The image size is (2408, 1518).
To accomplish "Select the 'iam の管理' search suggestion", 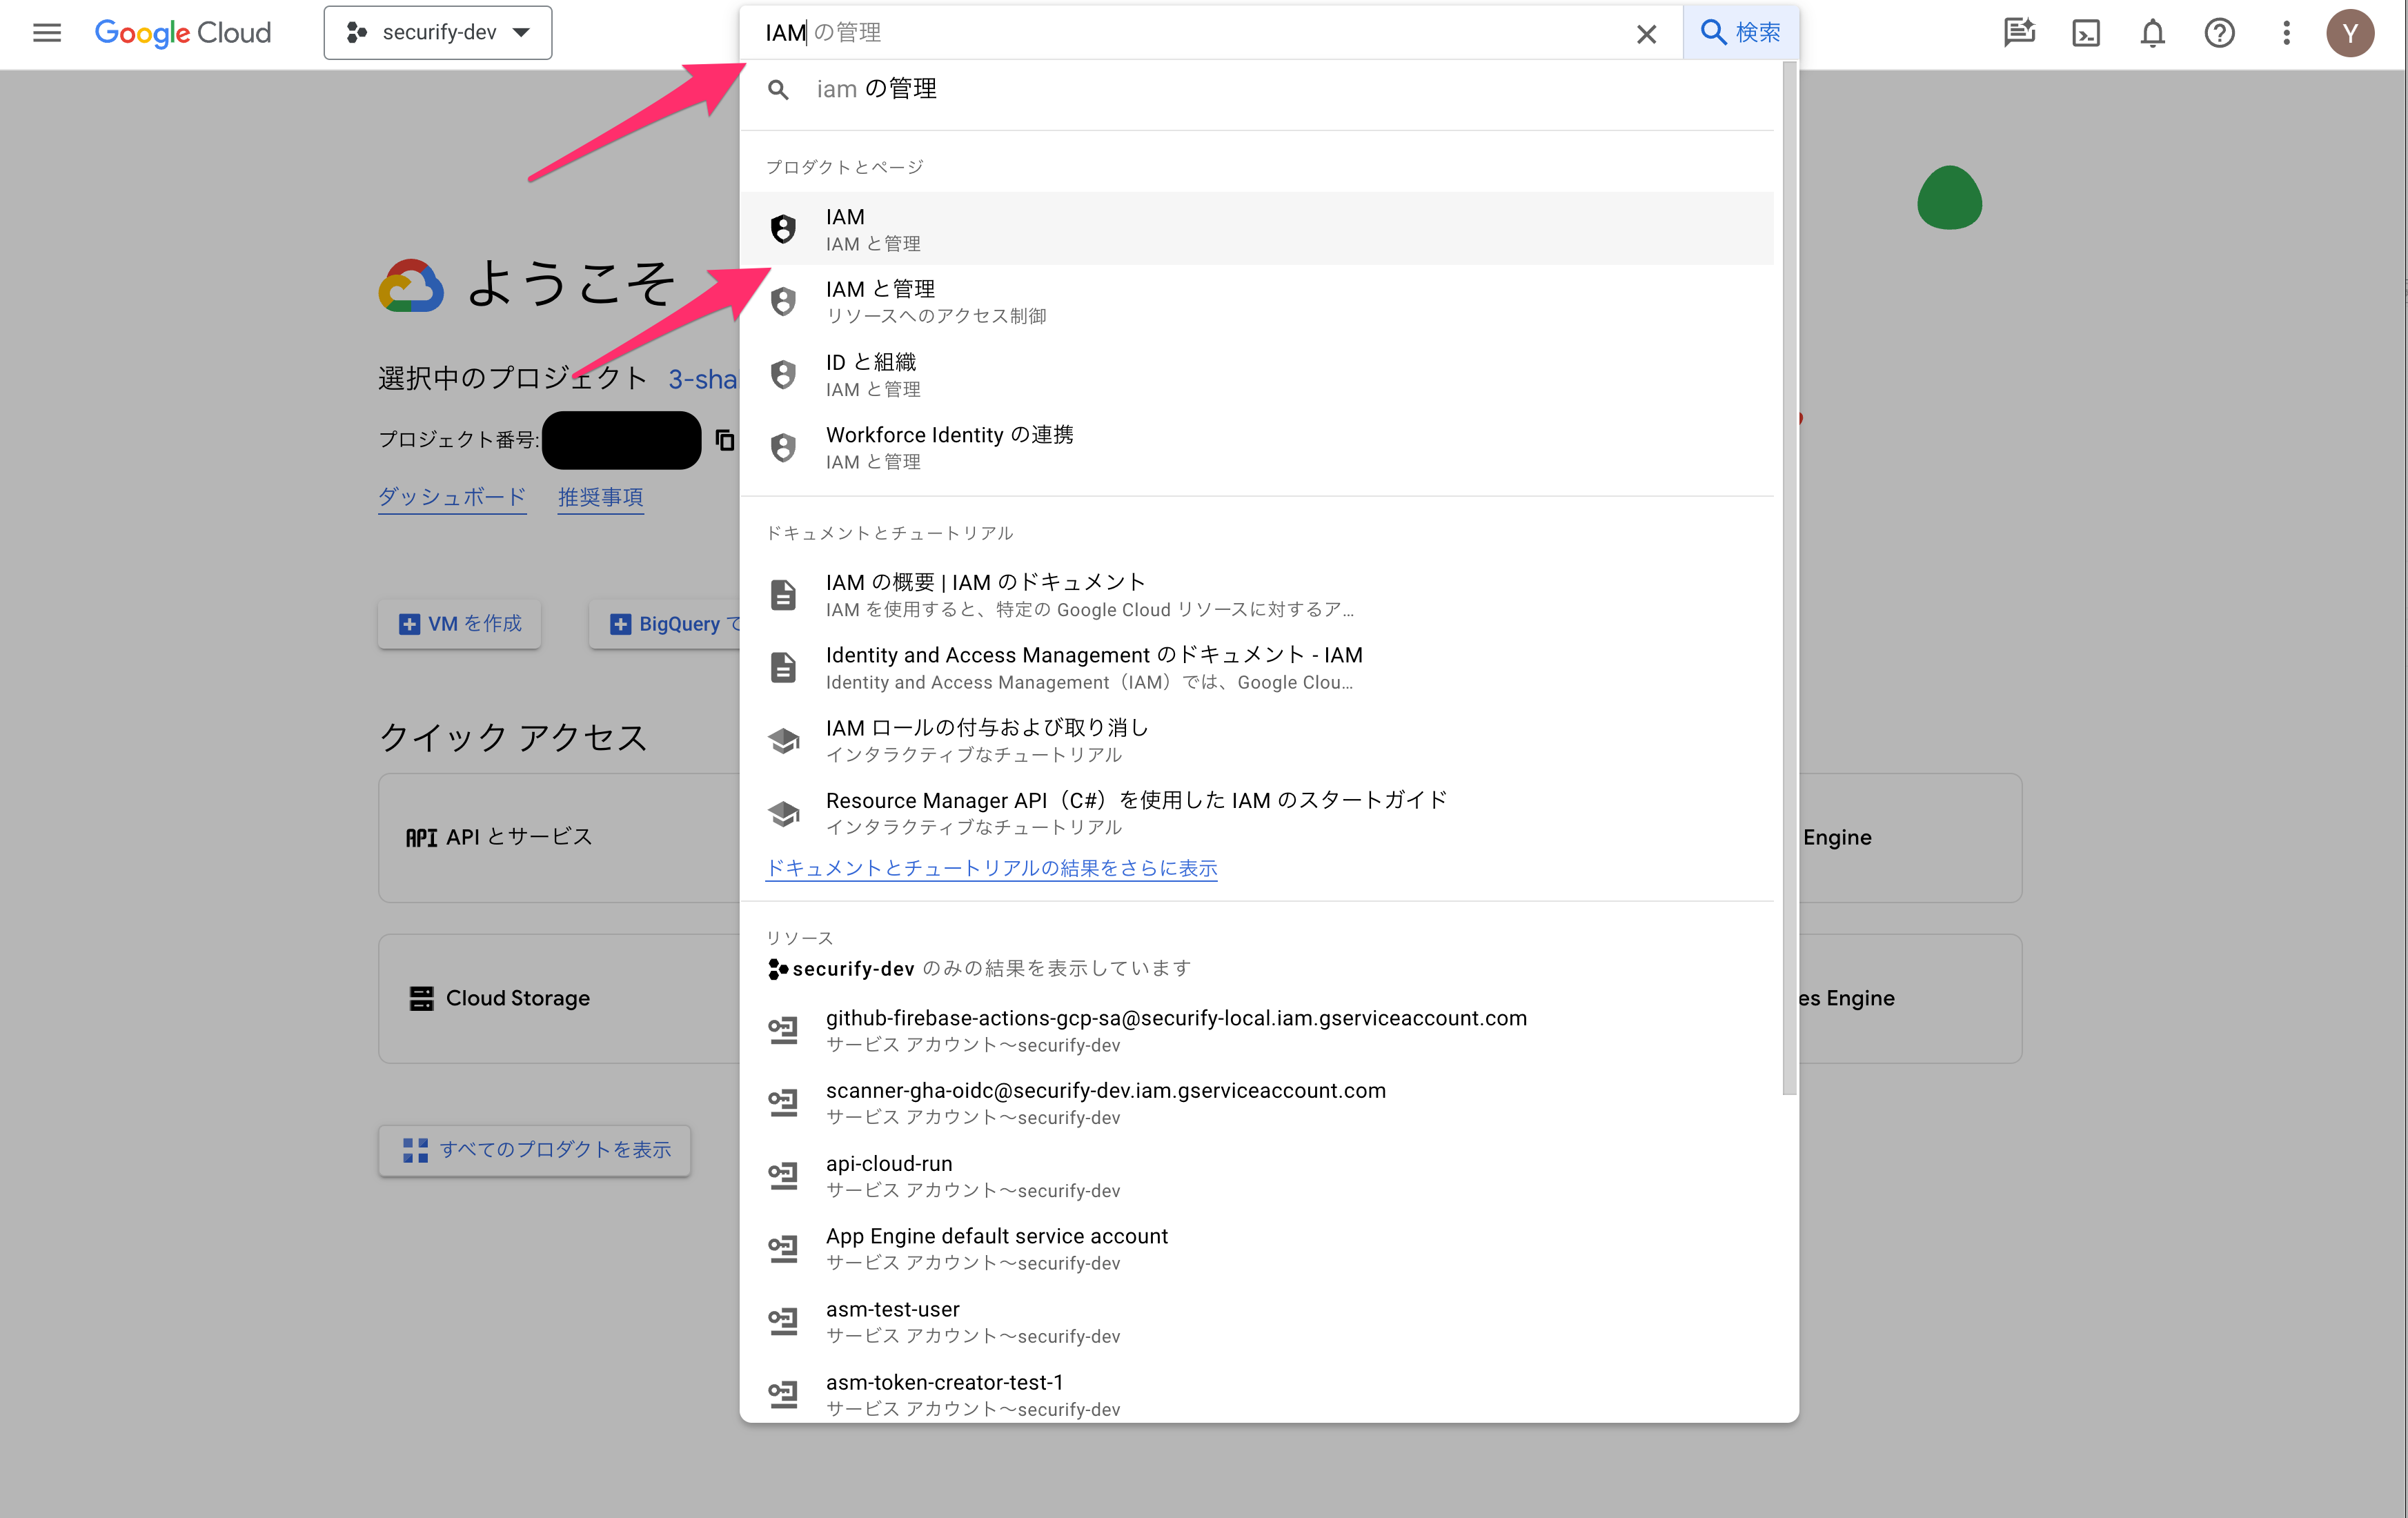I will pos(1257,90).
